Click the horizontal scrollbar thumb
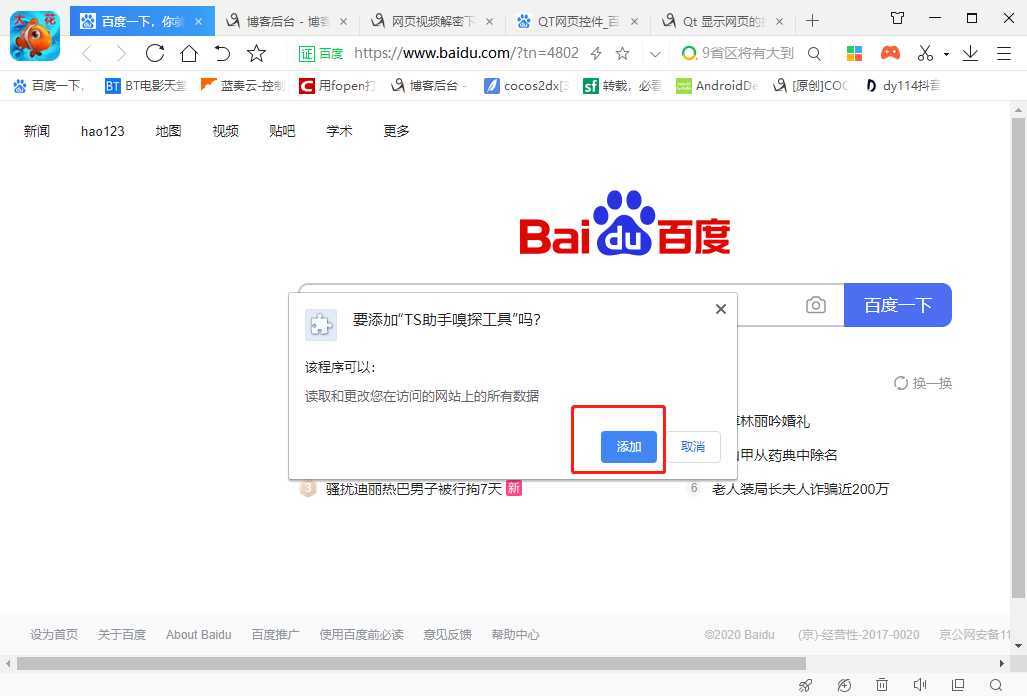Image resolution: width=1027 pixels, height=696 pixels. click(x=411, y=663)
